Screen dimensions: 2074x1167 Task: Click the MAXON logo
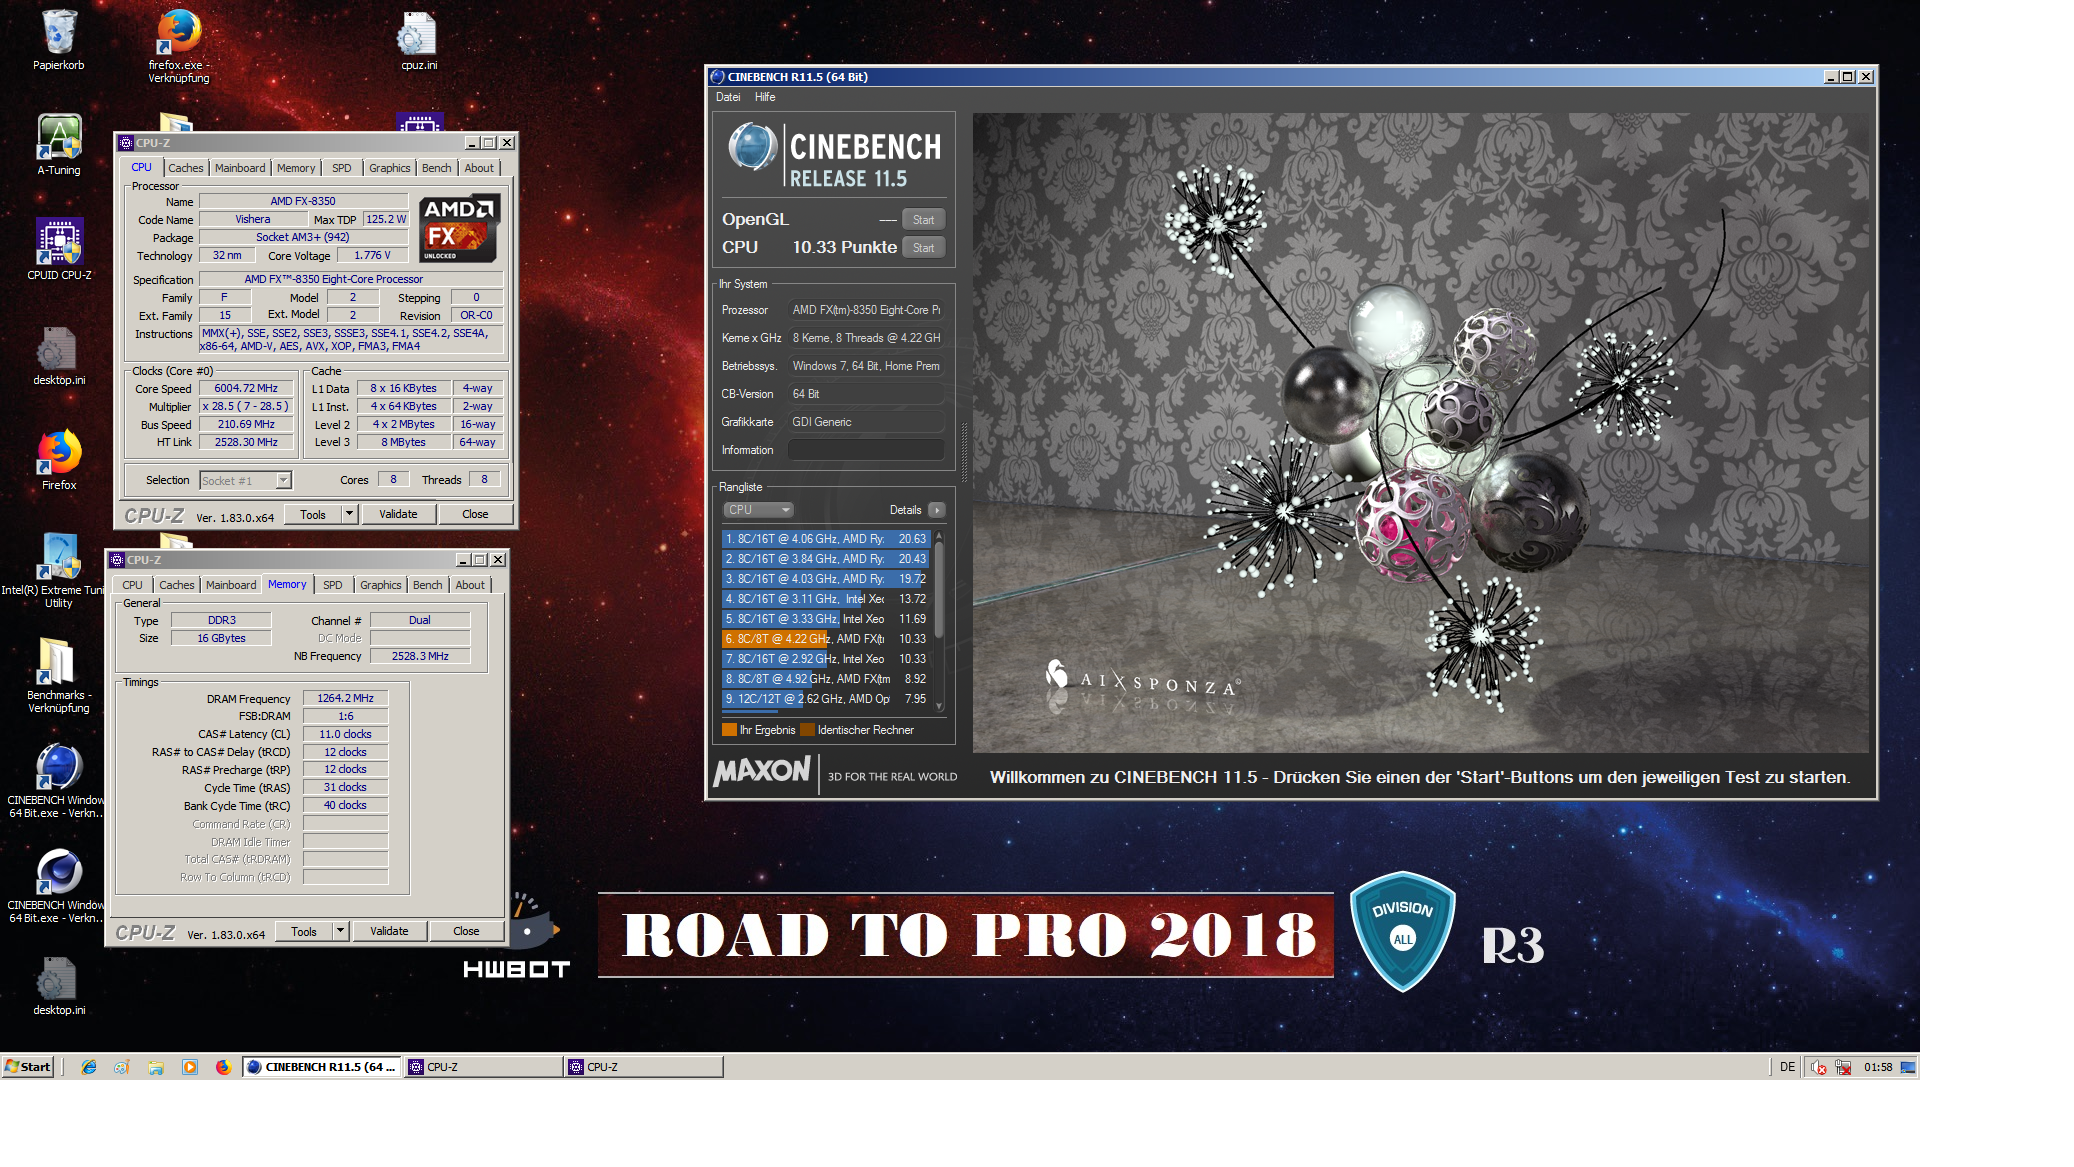(762, 771)
